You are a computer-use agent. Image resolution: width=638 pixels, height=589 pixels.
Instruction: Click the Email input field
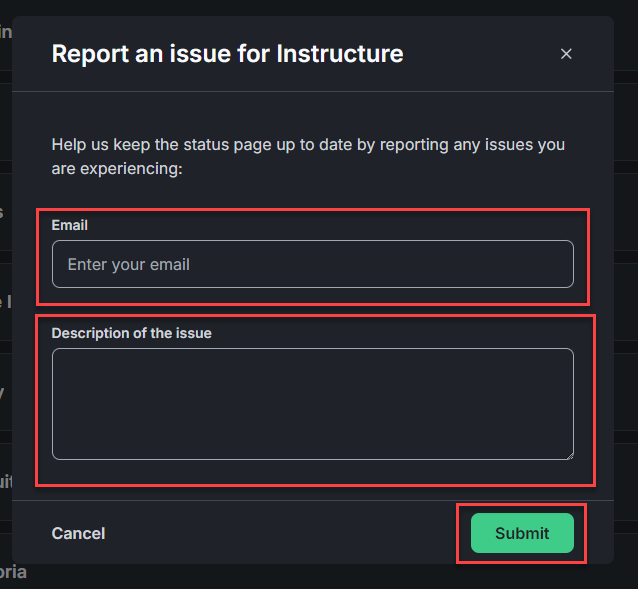pos(312,265)
